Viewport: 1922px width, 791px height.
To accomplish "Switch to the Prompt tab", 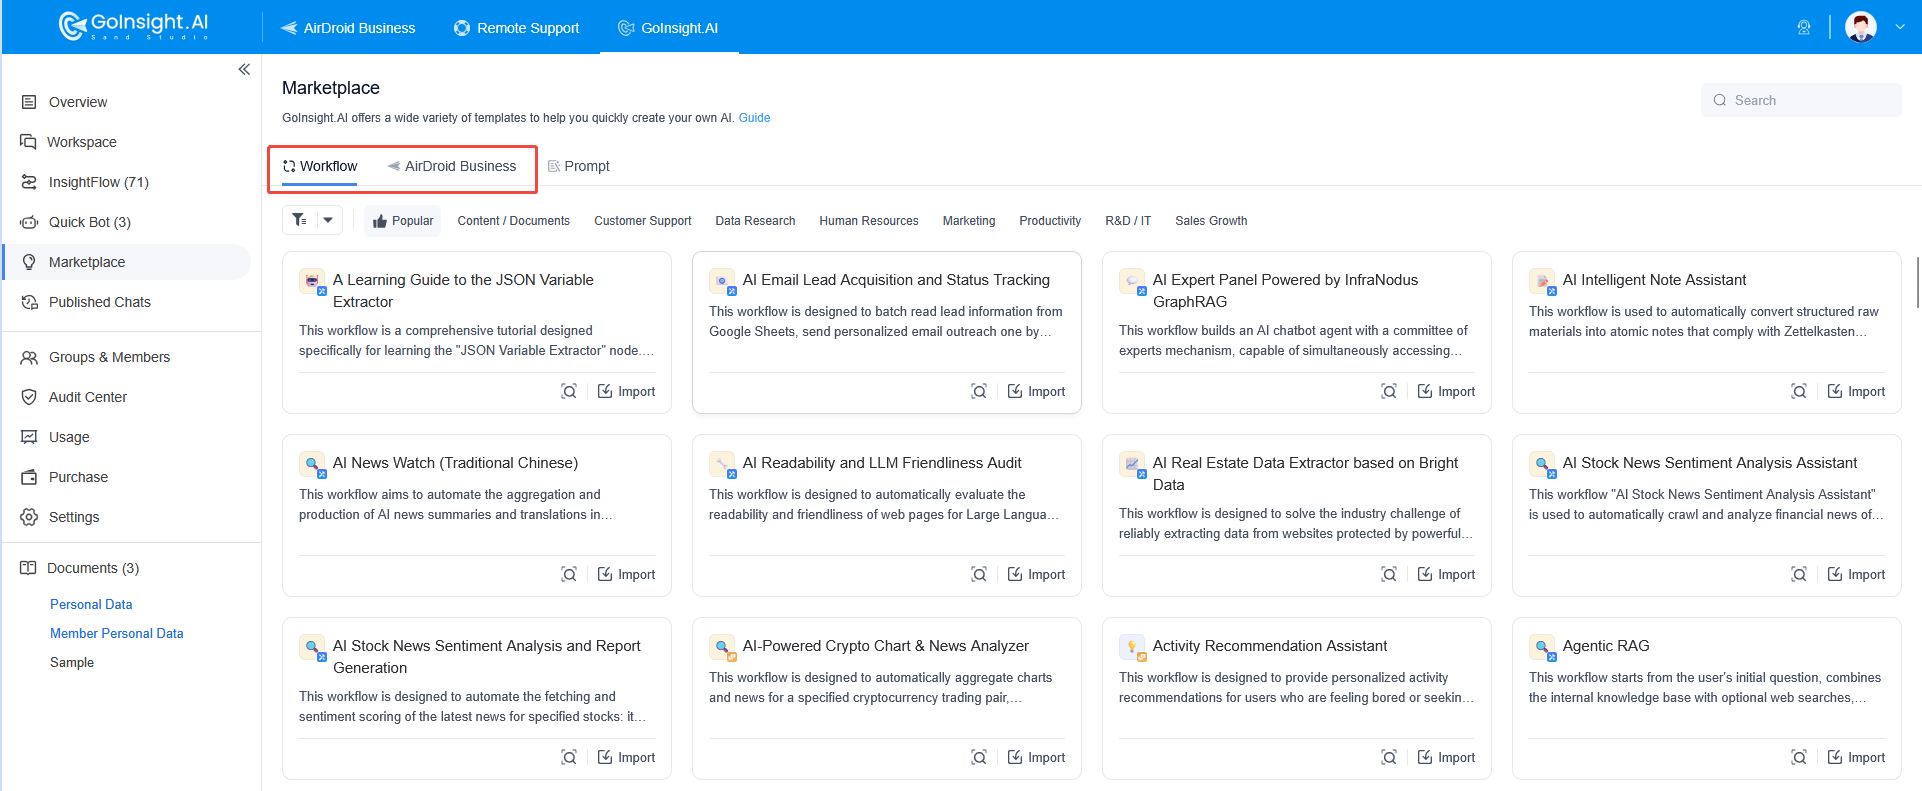I will coord(578,166).
